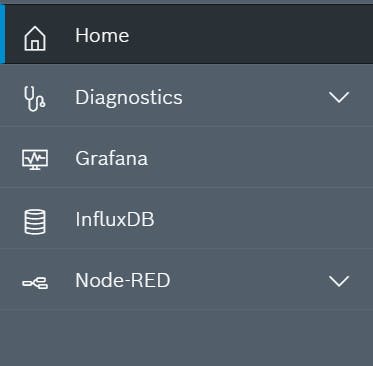Click blank space right of InfluxDB label

coord(263,219)
